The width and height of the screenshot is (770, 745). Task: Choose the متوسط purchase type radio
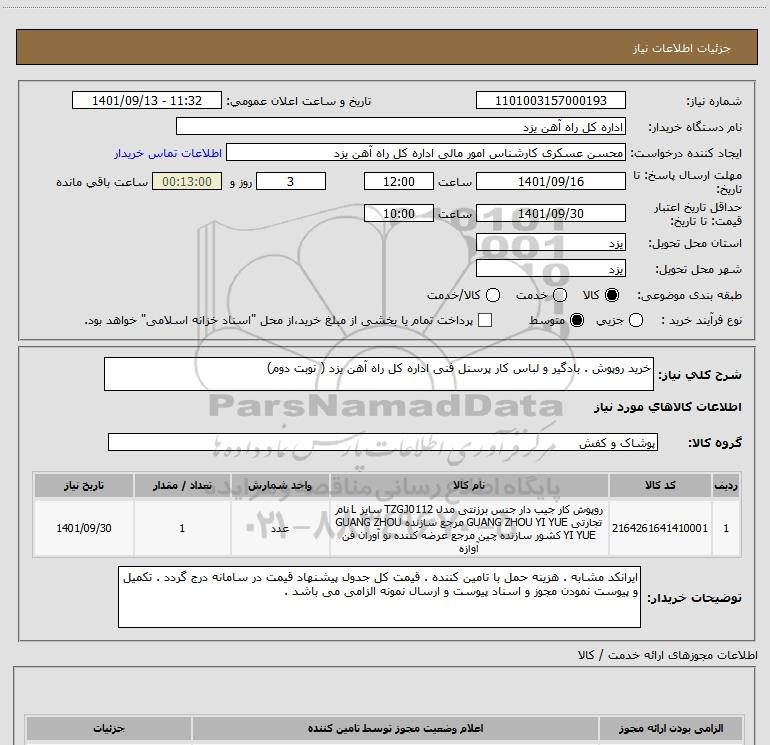click(577, 320)
